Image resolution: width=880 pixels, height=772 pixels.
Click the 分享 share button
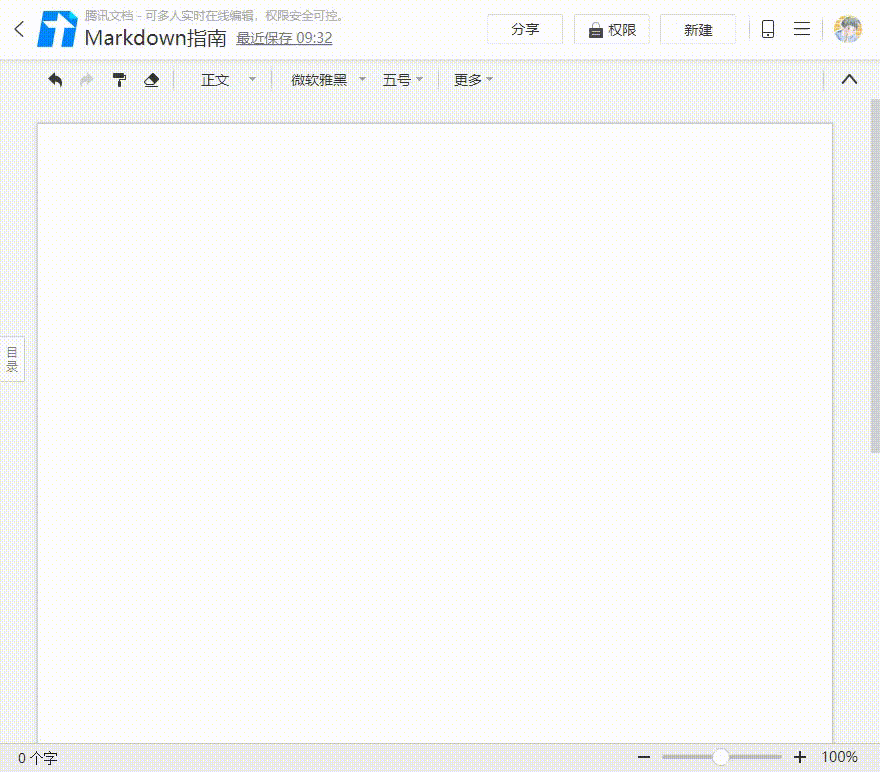coord(524,29)
